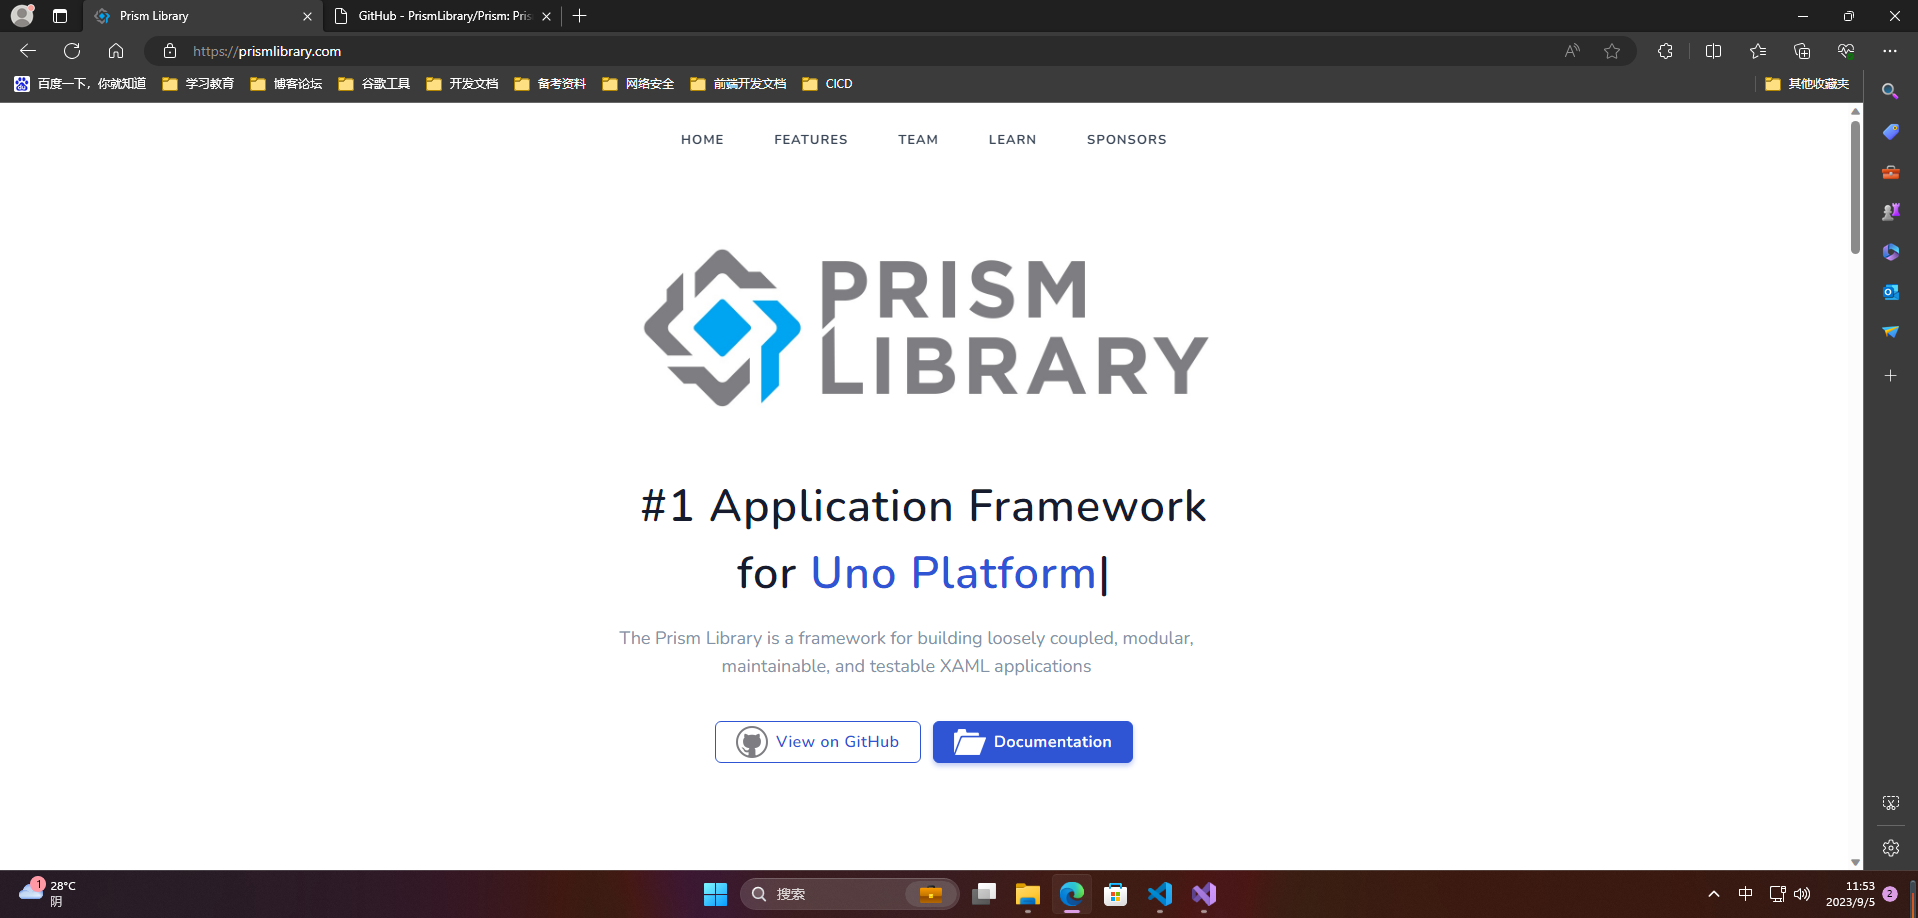Add this page to favorites star
Viewport: 1918px width, 918px height.
coord(1612,51)
